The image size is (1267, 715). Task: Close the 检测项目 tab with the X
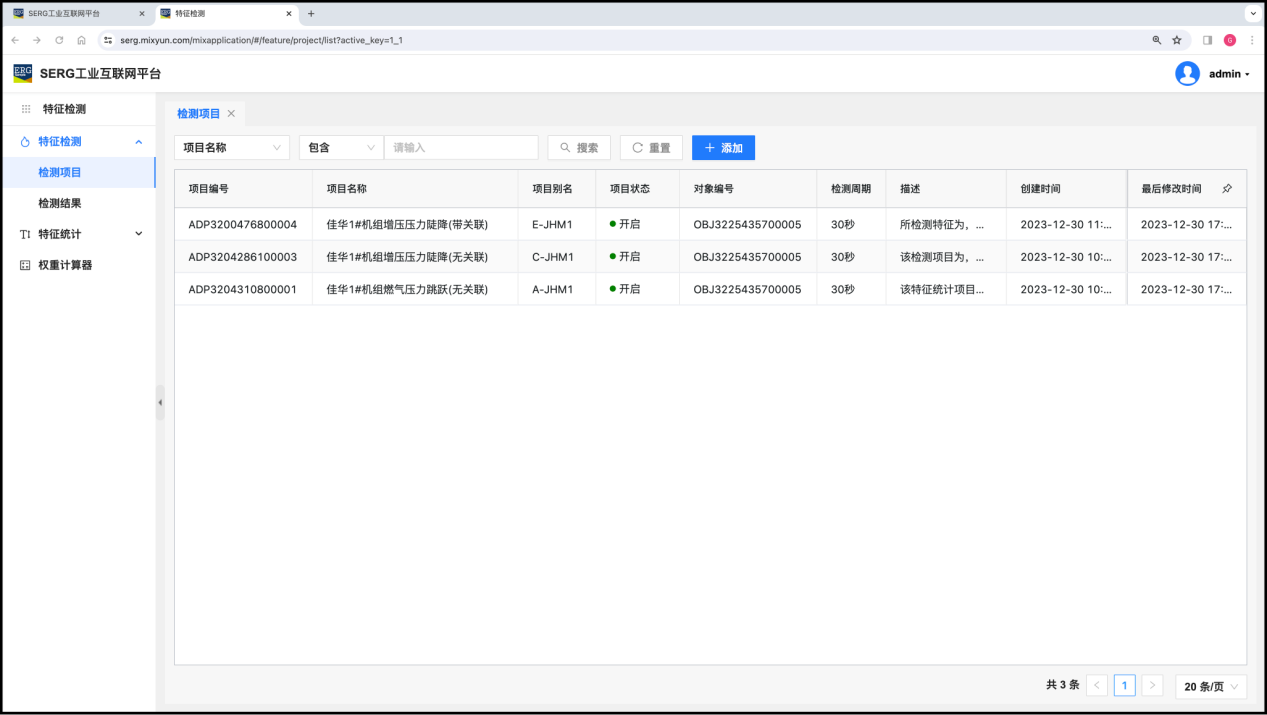point(231,114)
